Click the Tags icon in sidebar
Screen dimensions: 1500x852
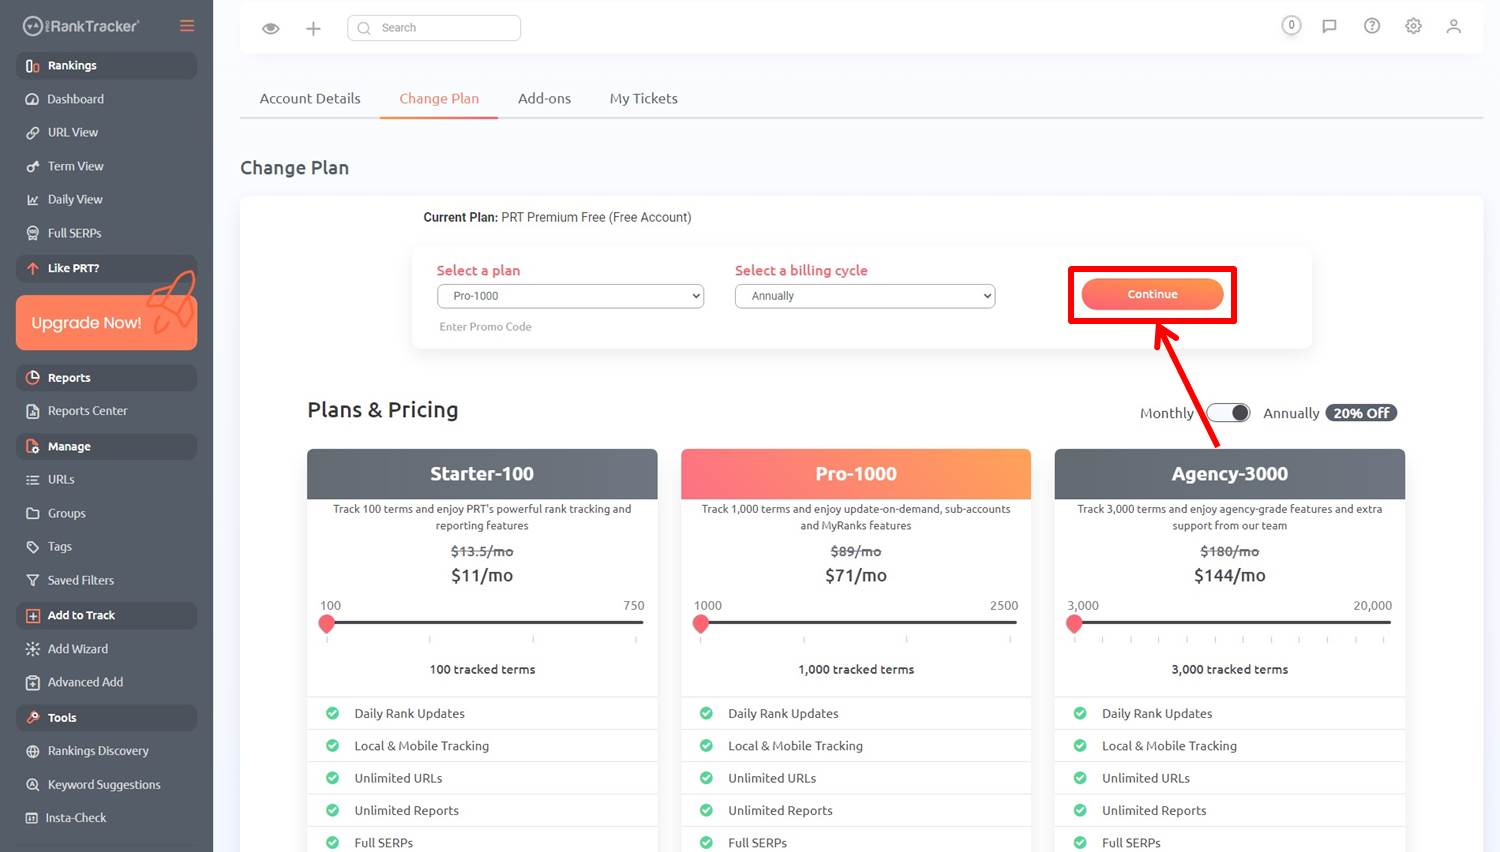pos(32,547)
